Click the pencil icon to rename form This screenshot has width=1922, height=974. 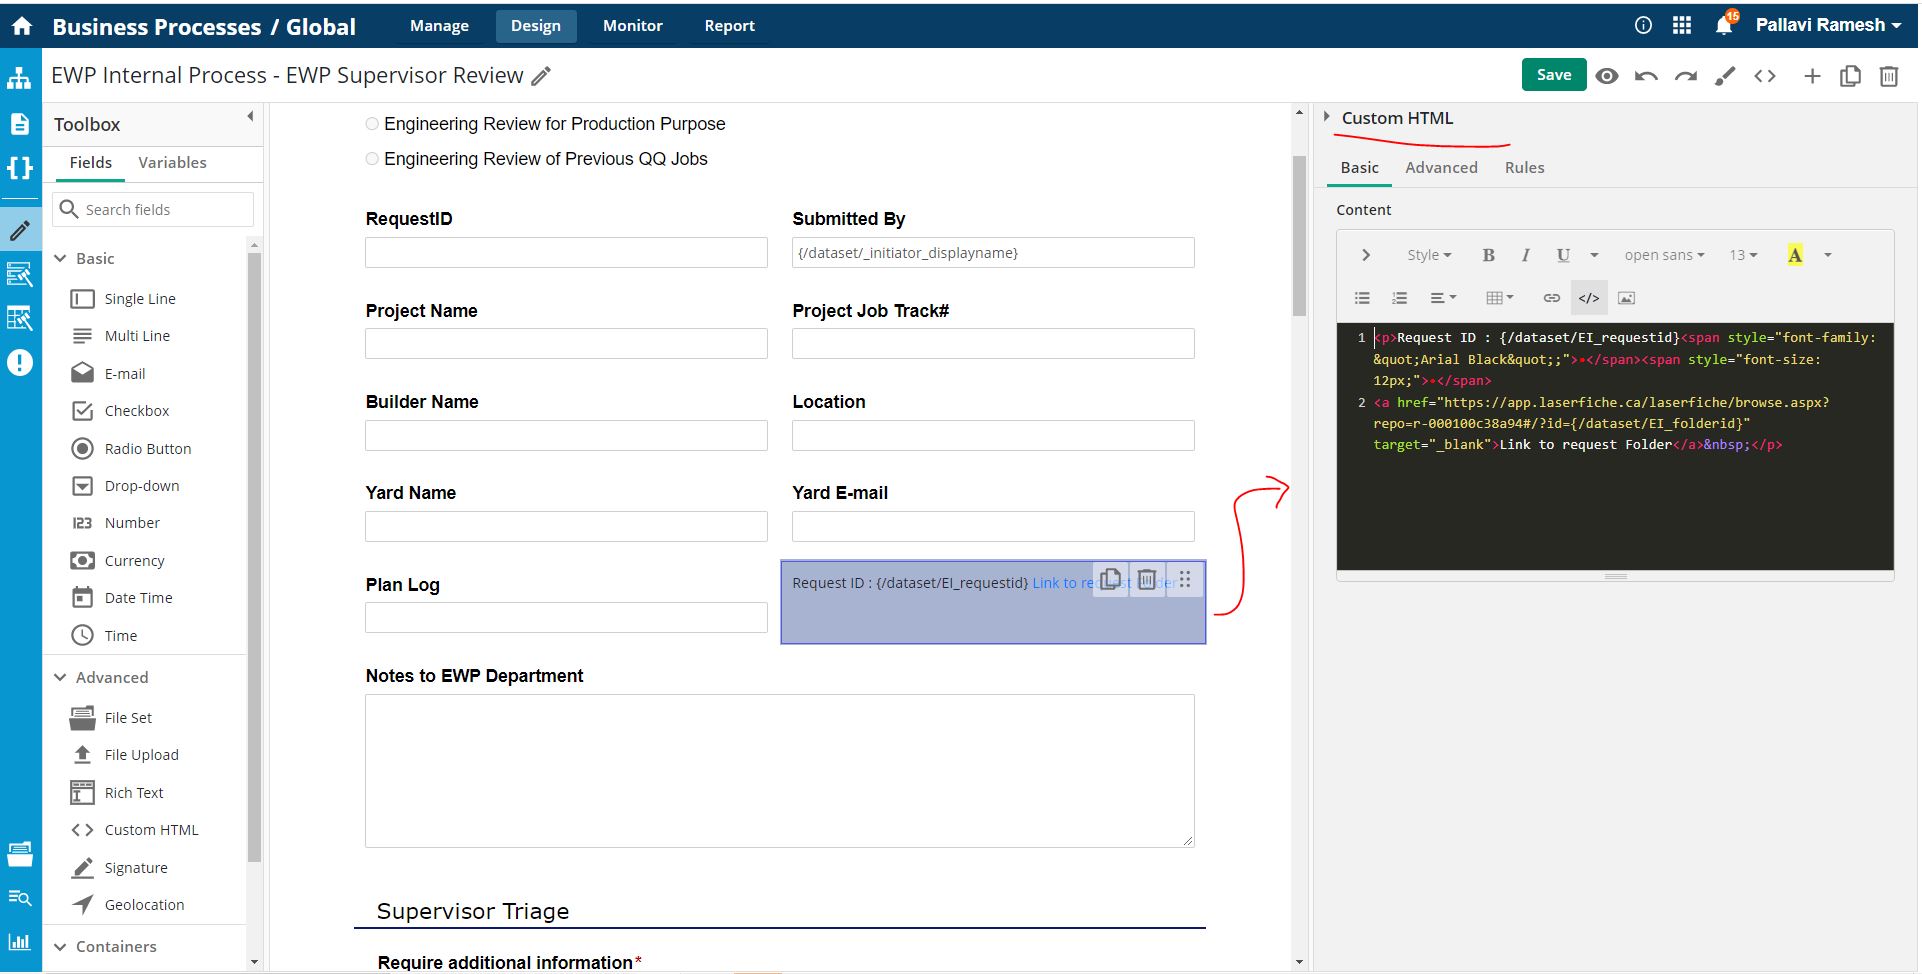pyautogui.click(x=541, y=76)
